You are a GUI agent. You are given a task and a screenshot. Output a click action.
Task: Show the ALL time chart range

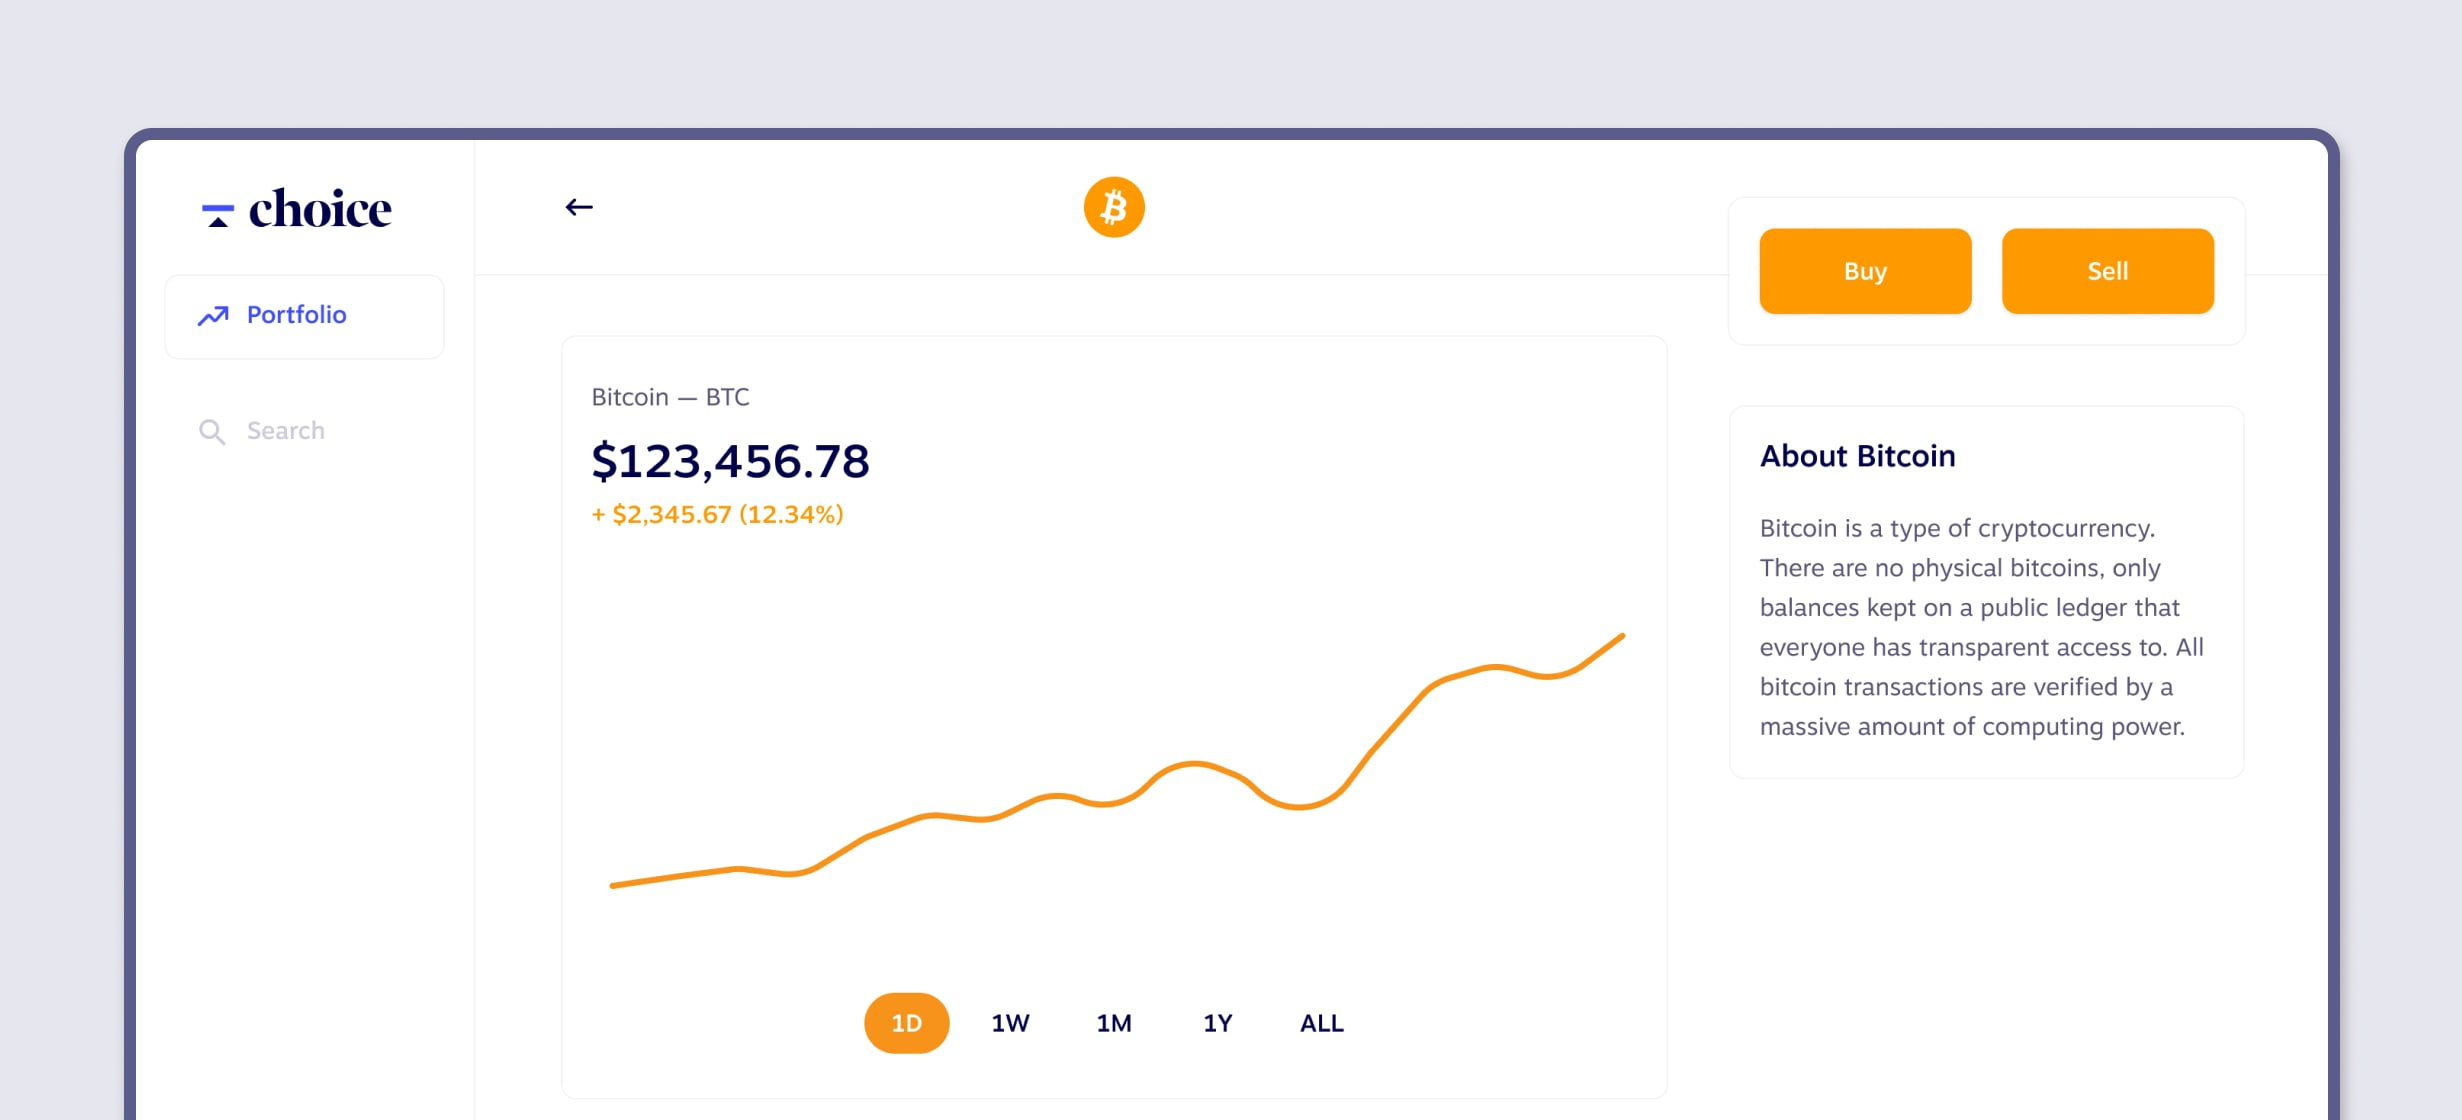coord(1321,1023)
